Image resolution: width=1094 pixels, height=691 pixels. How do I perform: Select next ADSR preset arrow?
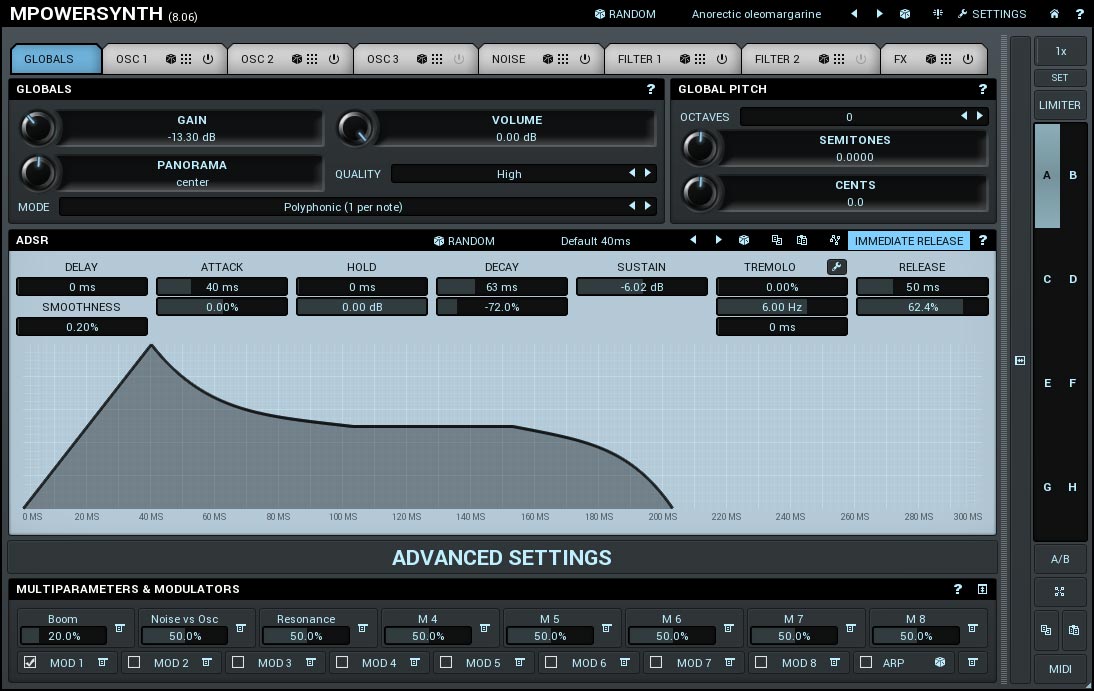click(719, 240)
